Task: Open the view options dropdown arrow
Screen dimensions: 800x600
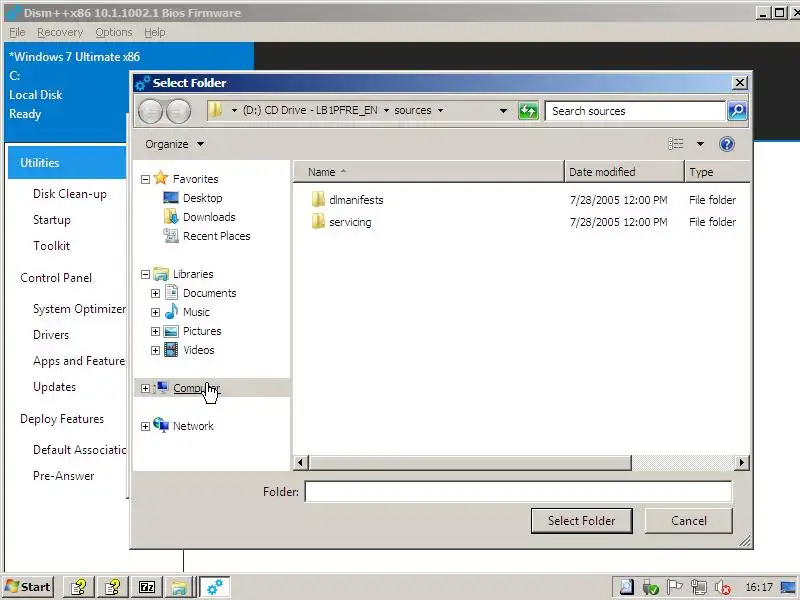Action: tap(700, 144)
